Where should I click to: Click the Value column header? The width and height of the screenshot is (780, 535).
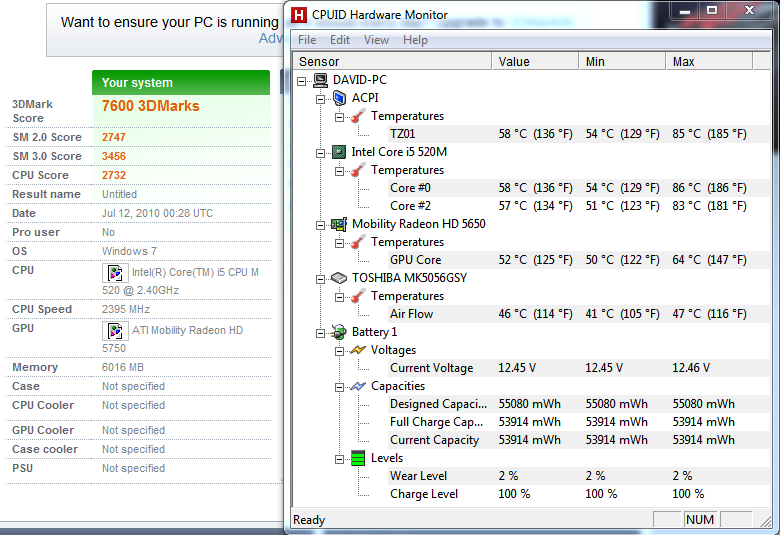(x=535, y=61)
